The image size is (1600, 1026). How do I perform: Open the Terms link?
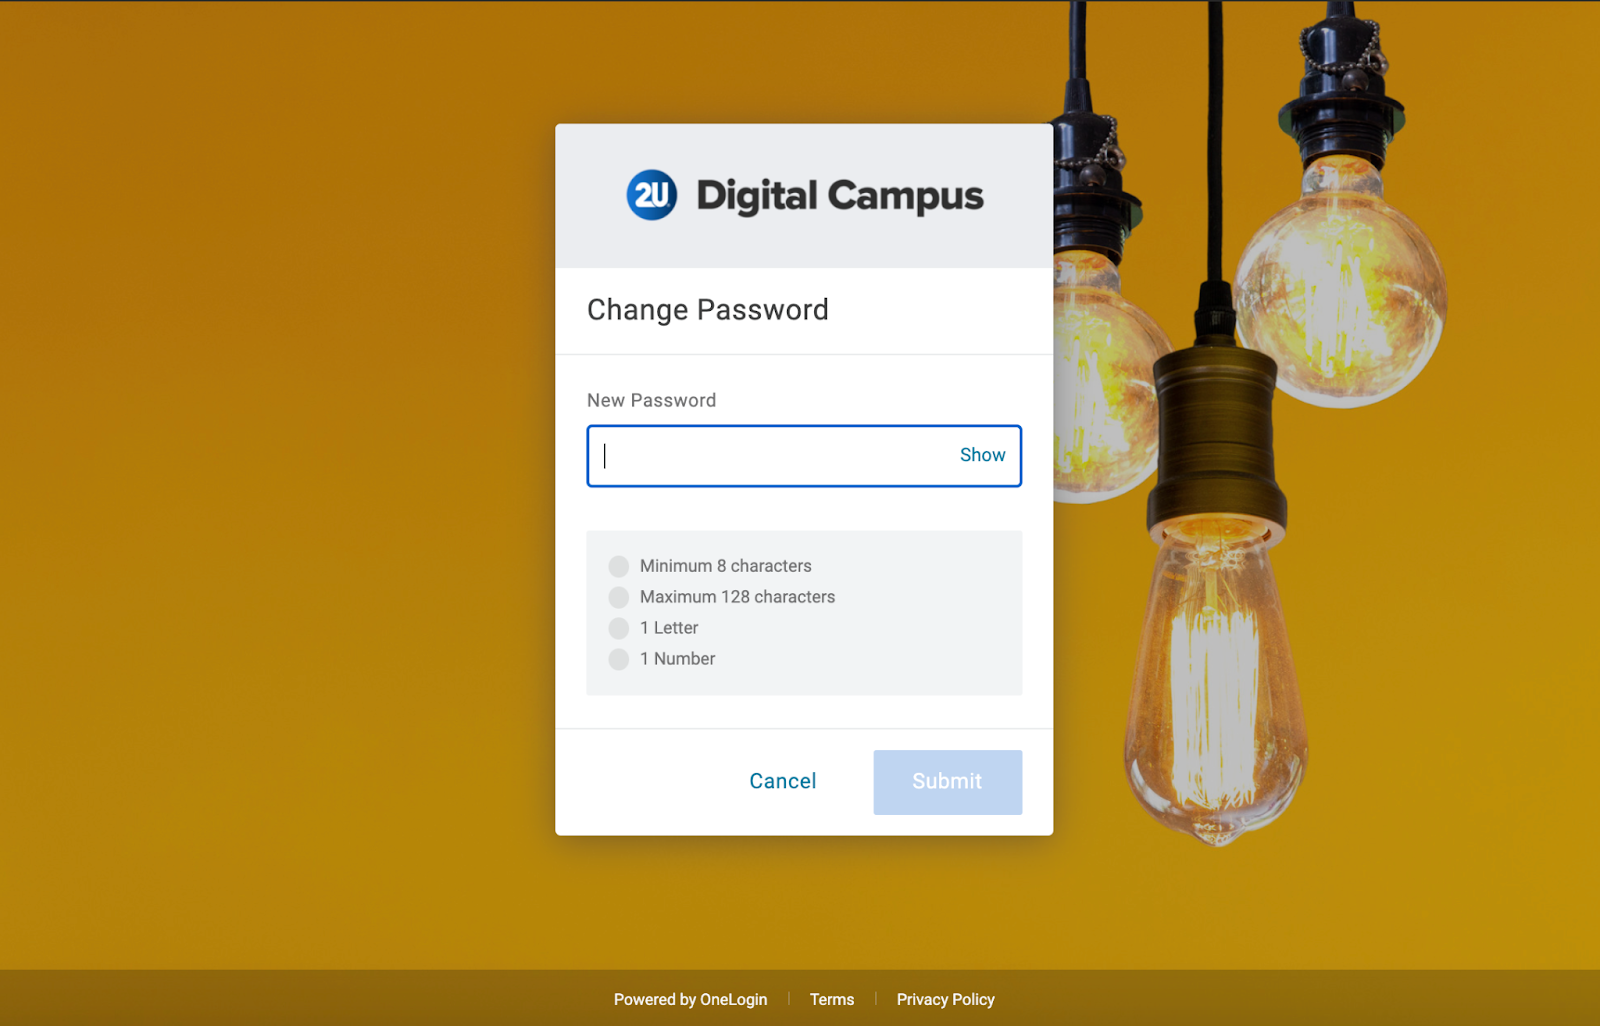(x=832, y=999)
